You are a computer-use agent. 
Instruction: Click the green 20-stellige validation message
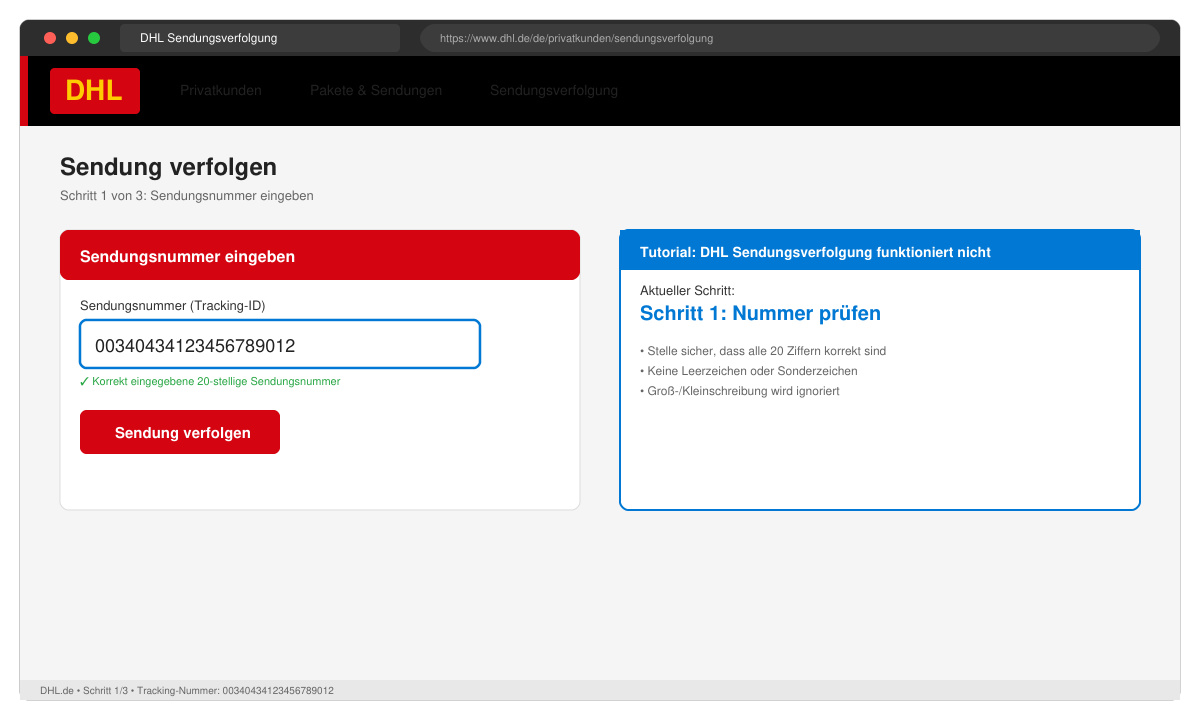(x=210, y=382)
